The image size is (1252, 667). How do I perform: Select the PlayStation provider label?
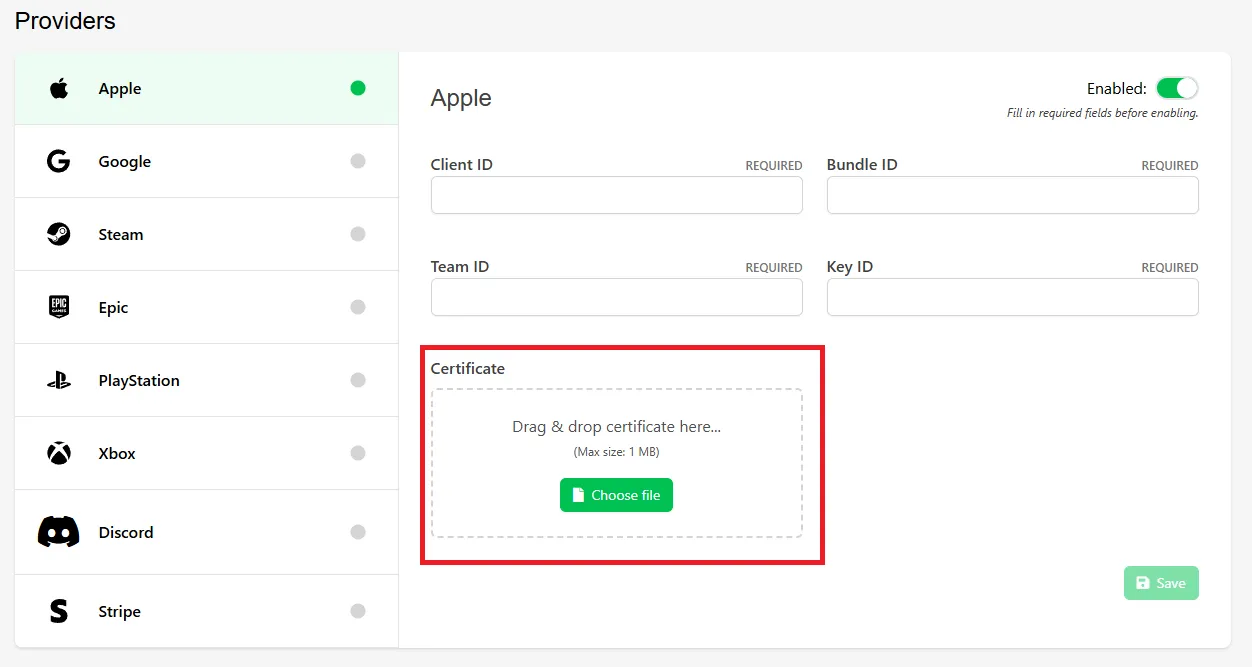[x=139, y=380]
